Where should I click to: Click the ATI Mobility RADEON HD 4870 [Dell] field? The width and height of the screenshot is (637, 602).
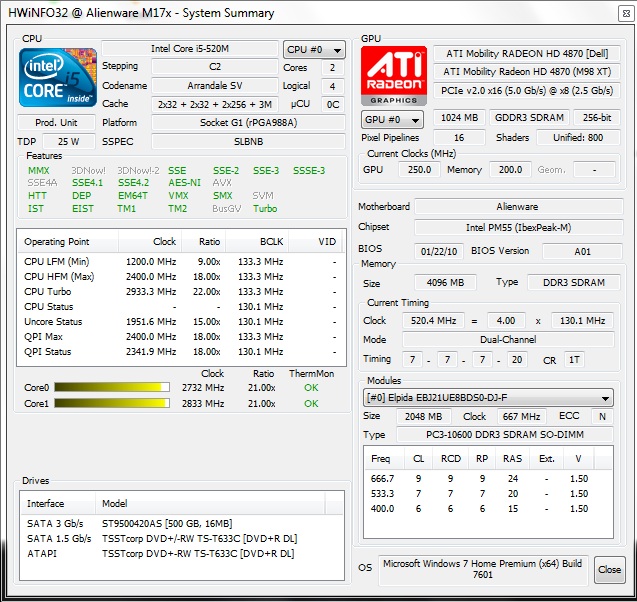(x=527, y=54)
